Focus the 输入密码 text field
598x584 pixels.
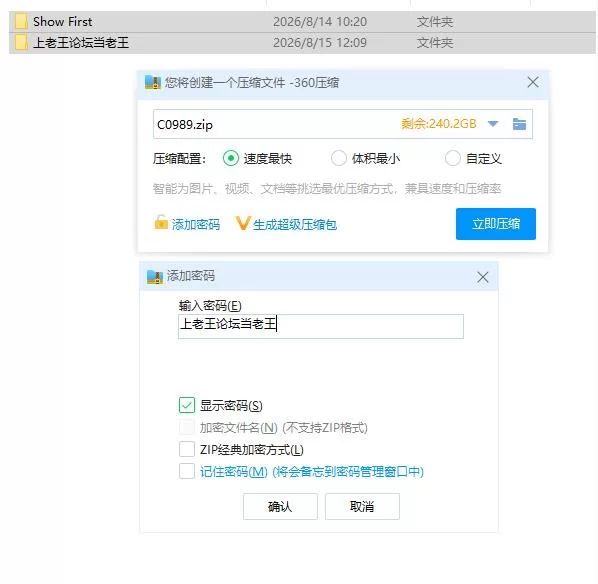pyautogui.click(x=321, y=327)
